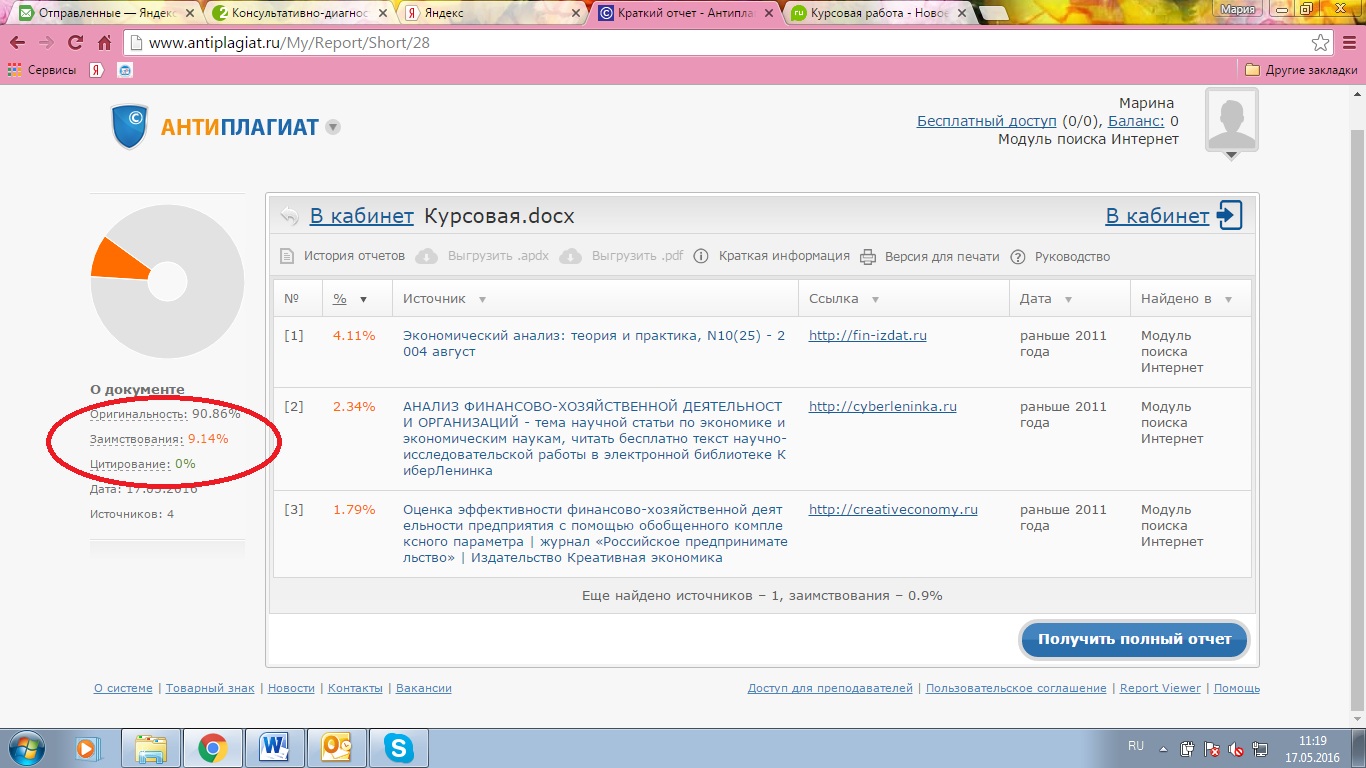Screen dimensions: 1366x768
Task: Open the Chrome menu icon
Action: coord(1349,43)
